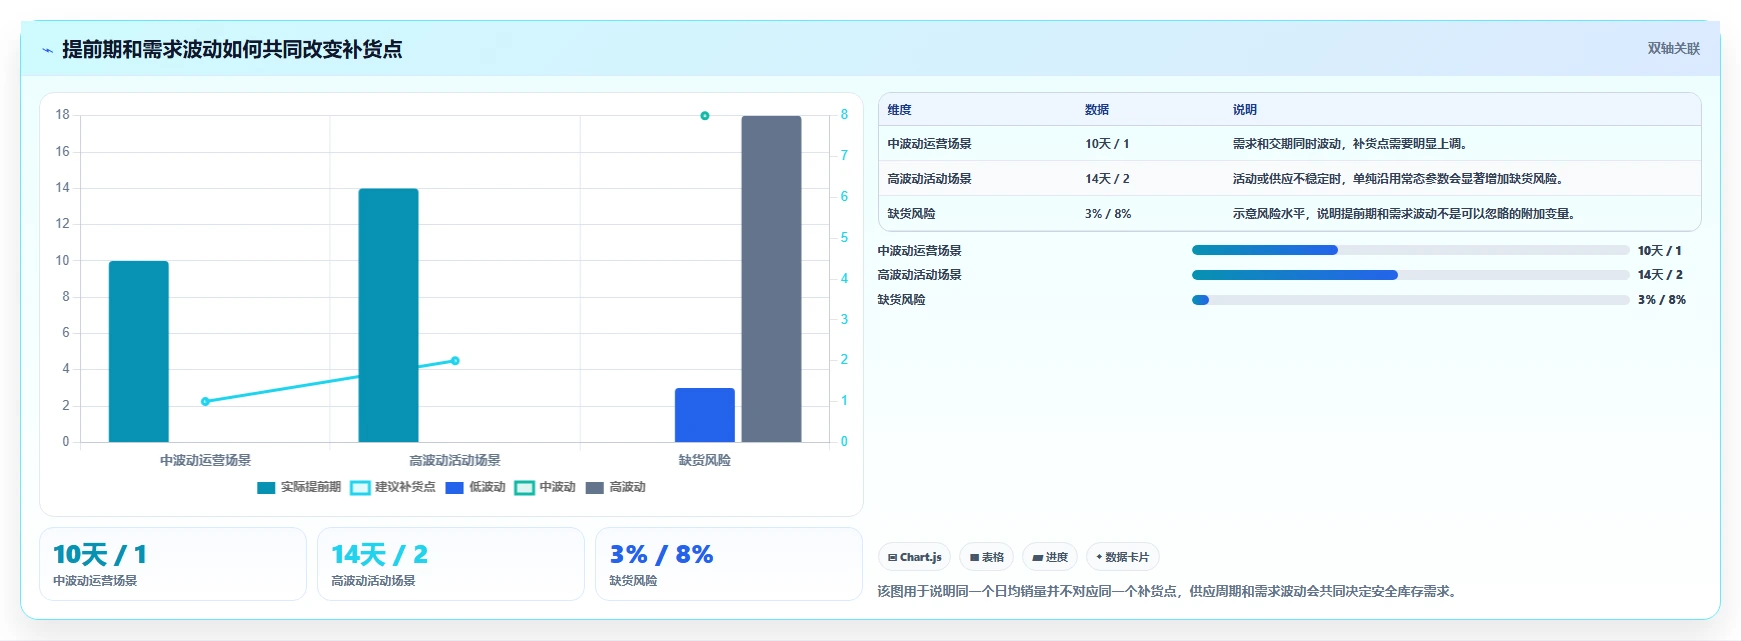Click the table cell 3% / 8%
The image size is (1741, 641).
[x=1108, y=214]
